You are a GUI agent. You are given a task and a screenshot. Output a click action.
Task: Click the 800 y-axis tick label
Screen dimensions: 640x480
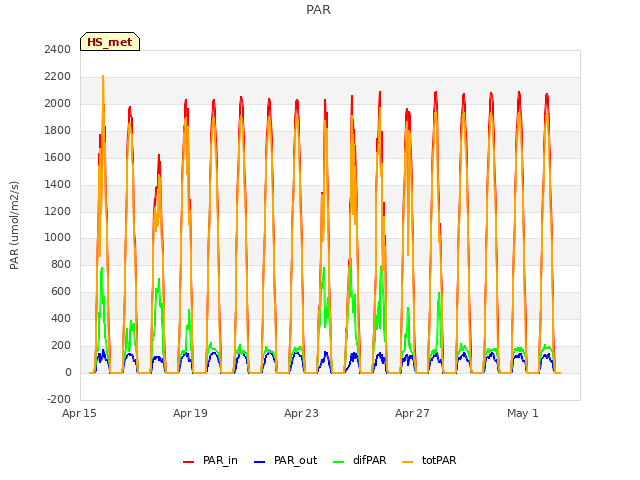pos(61,264)
